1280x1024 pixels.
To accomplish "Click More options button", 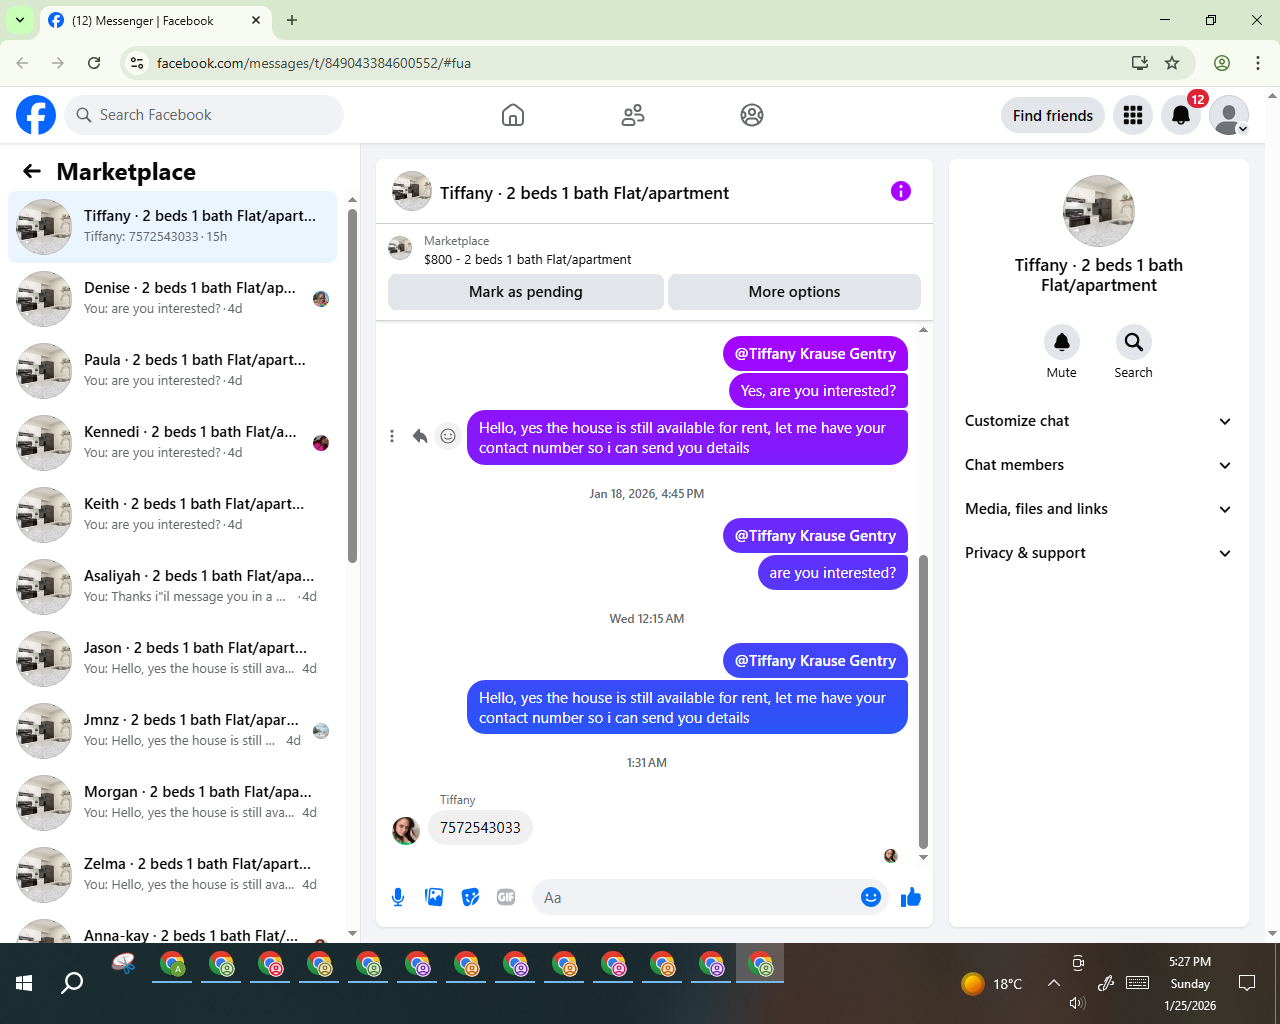I will pyautogui.click(x=794, y=292).
